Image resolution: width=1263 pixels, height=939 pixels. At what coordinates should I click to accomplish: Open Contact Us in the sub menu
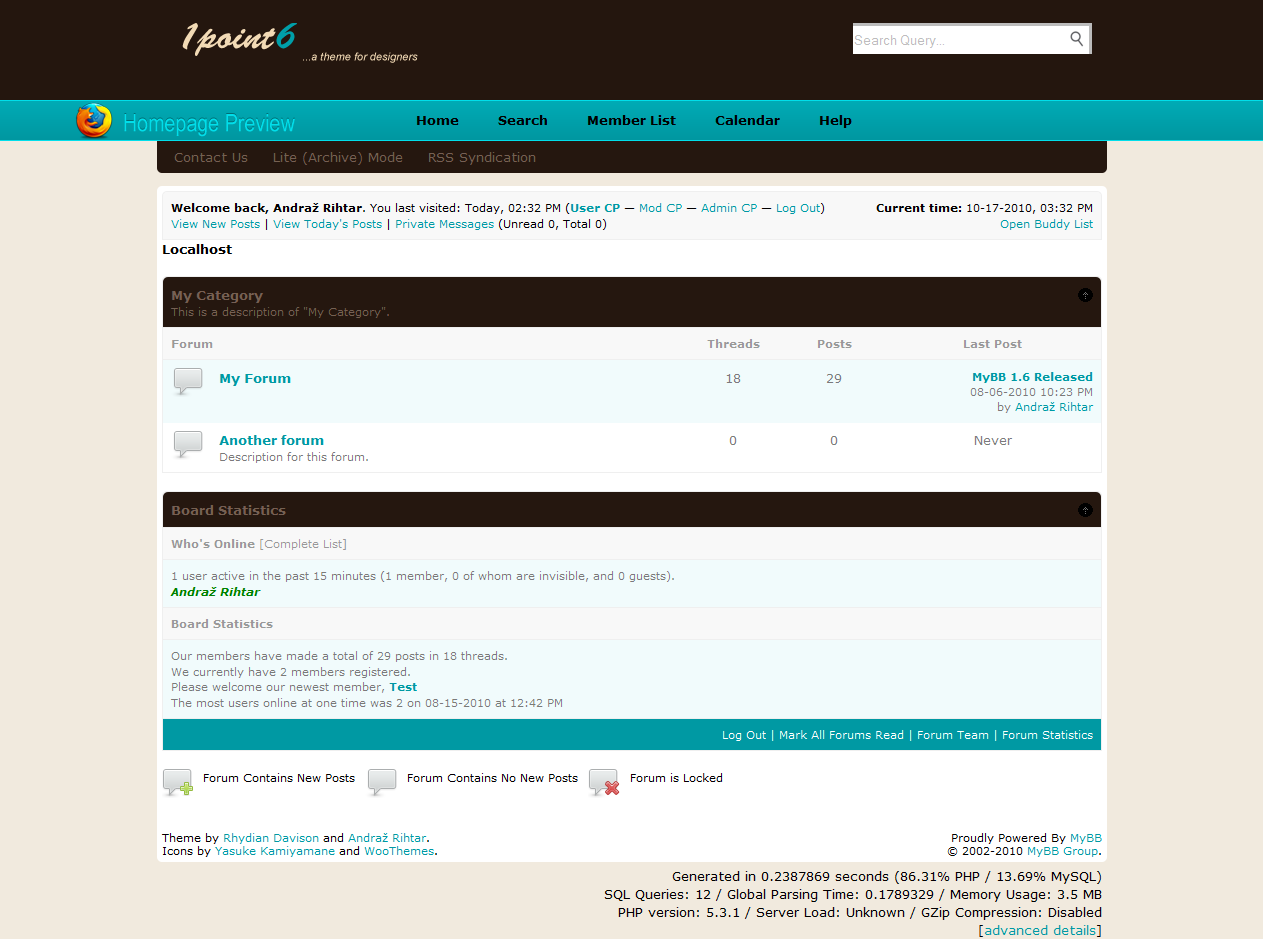click(211, 157)
